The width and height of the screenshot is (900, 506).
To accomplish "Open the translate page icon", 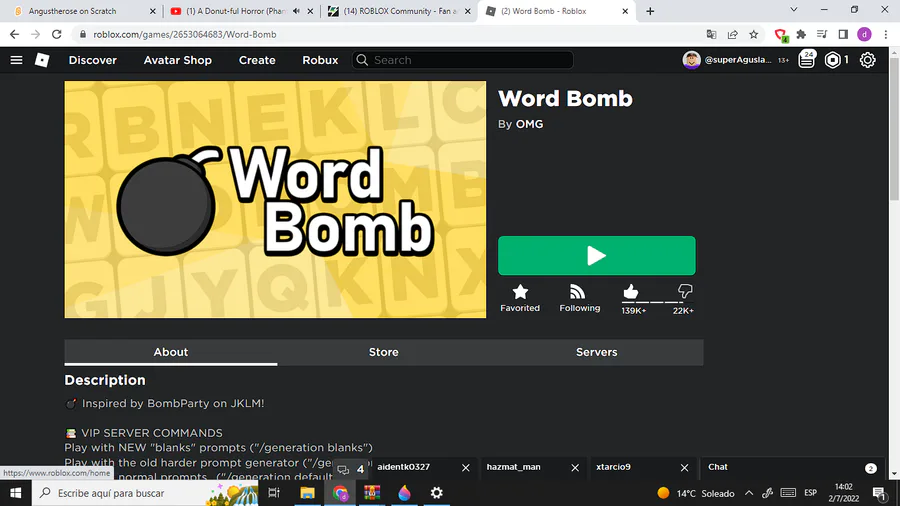I will point(711,34).
